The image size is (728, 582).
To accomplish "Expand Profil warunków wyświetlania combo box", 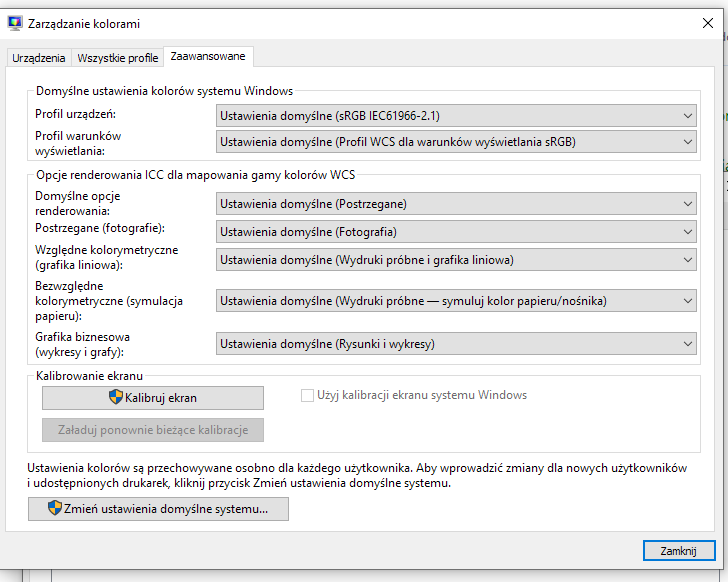I will [x=456, y=142].
